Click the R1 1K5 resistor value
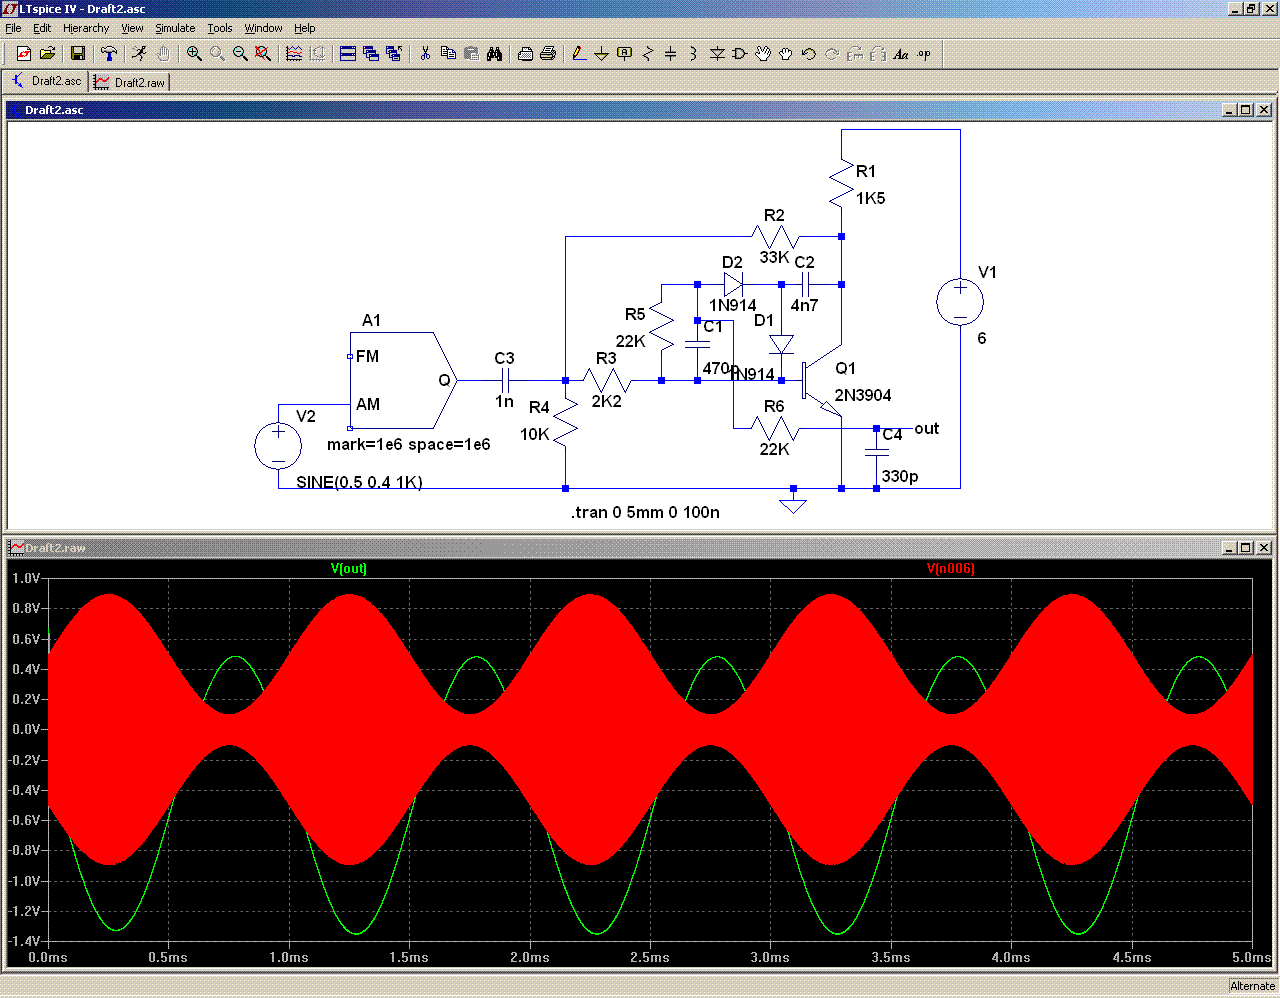1280x998 pixels. click(x=870, y=198)
